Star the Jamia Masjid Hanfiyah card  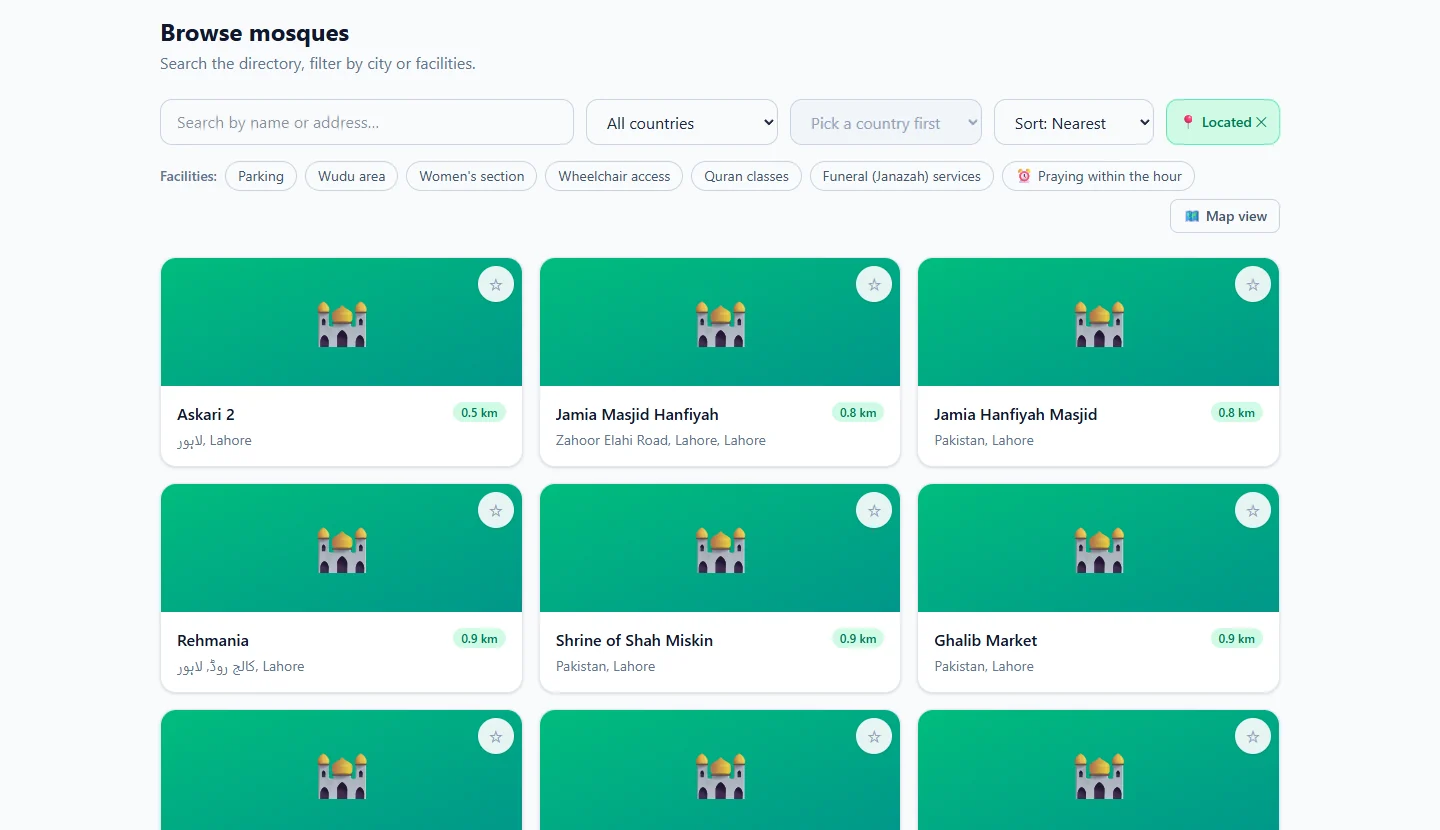[x=874, y=285]
